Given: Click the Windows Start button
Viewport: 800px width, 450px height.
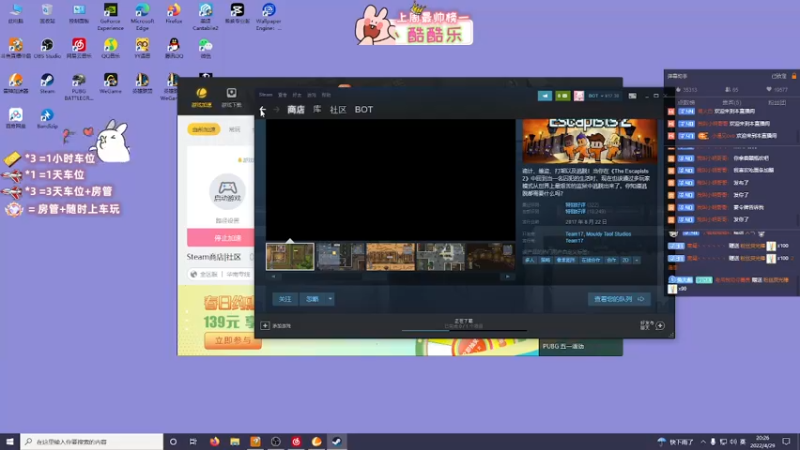Looking at the screenshot, I should (10, 441).
